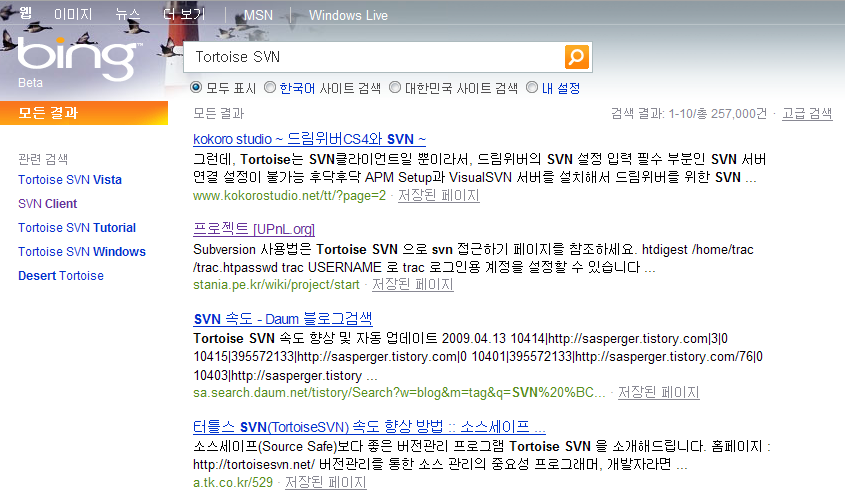Viewport: 845px width, 503px height.
Task: Open the 프로젝트 [UPnL.org] result
Action: click(x=254, y=229)
